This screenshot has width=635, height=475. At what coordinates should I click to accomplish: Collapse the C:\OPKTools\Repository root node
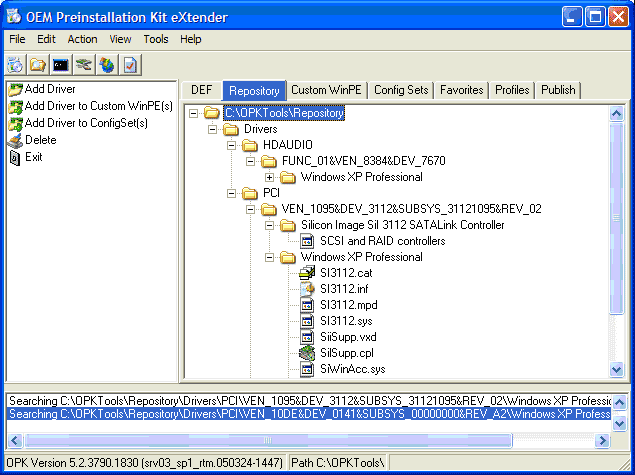194,113
